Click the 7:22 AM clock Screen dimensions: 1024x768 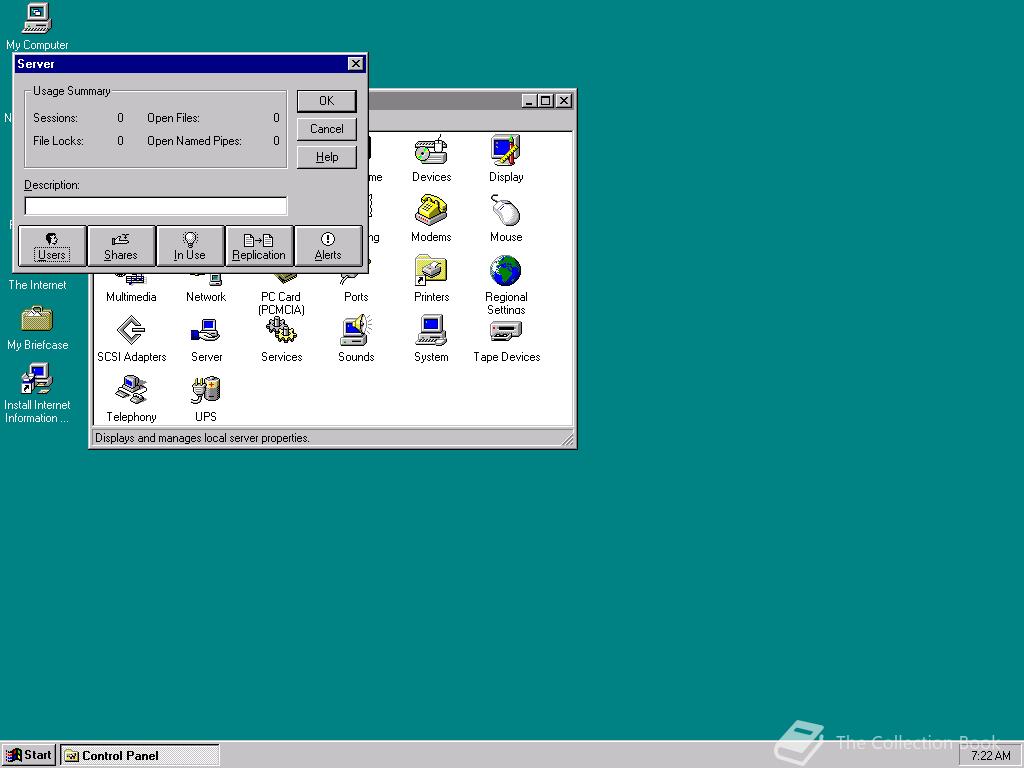(991, 756)
